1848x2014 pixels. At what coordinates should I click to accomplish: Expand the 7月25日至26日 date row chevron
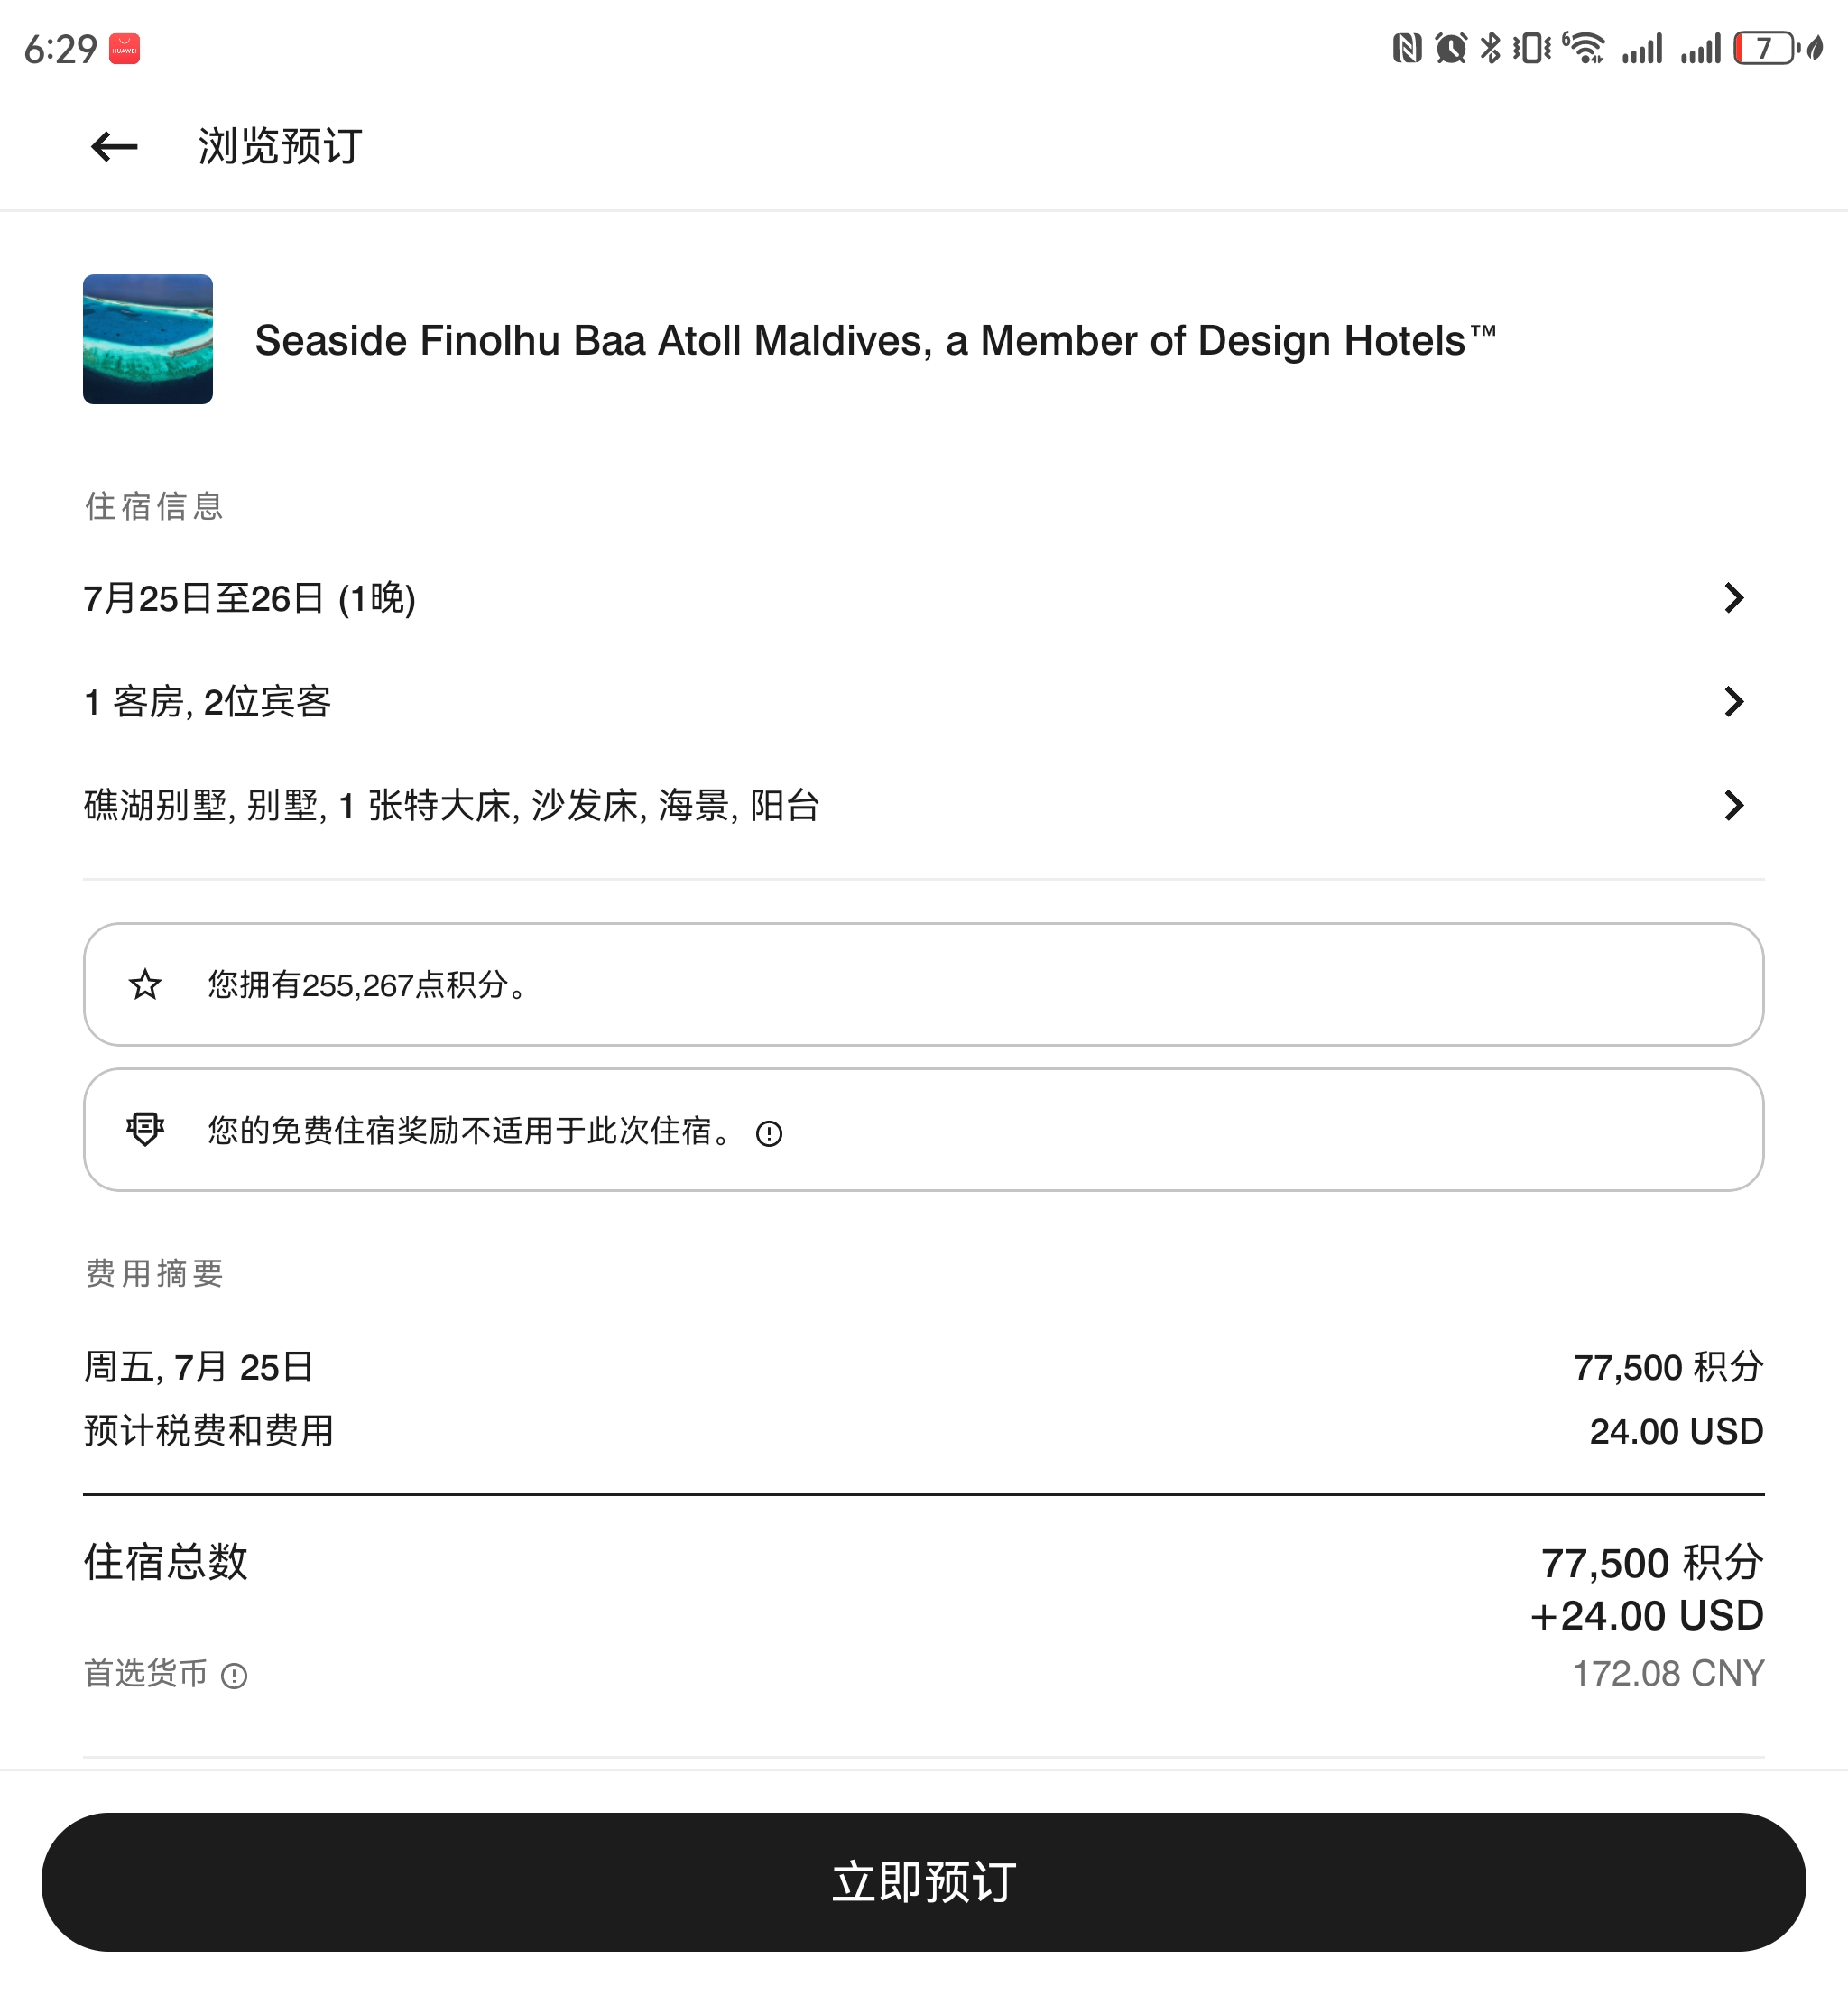pyautogui.click(x=1734, y=598)
